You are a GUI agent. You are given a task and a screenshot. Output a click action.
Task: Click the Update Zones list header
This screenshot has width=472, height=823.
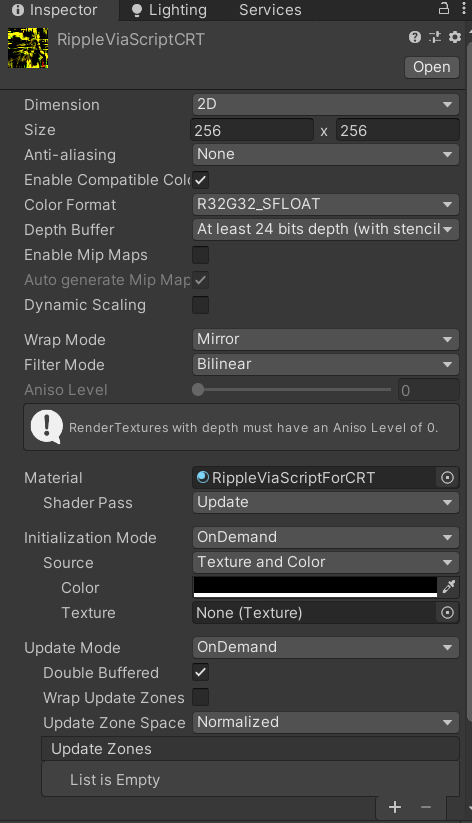point(250,748)
